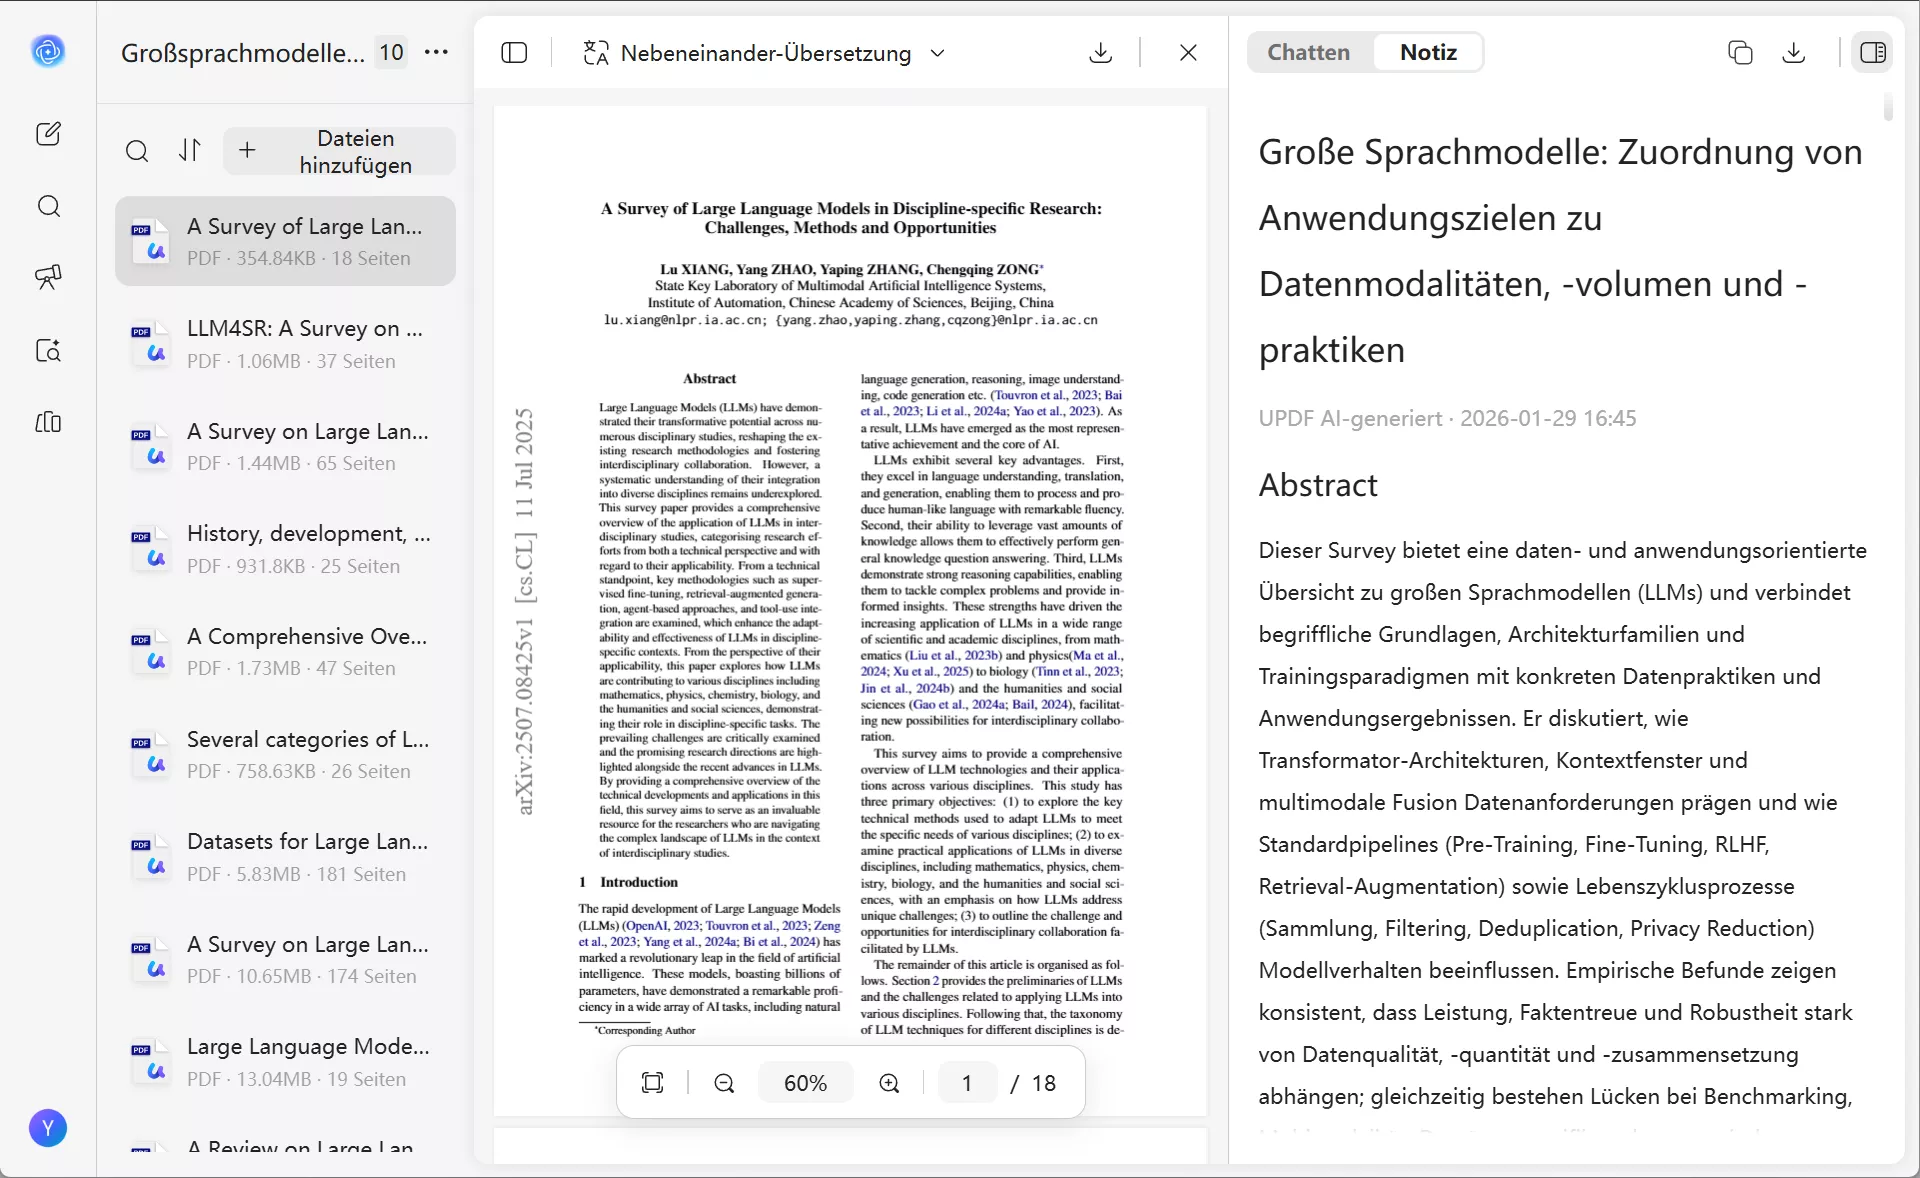Click the sort files icon
This screenshot has height=1178, width=1920.
tap(190, 150)
